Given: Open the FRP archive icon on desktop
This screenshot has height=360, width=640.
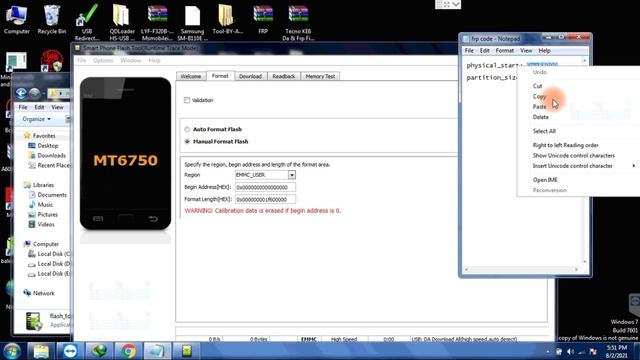Looking at the screenshot, I should pyautogui.click(x=263, y=20).
